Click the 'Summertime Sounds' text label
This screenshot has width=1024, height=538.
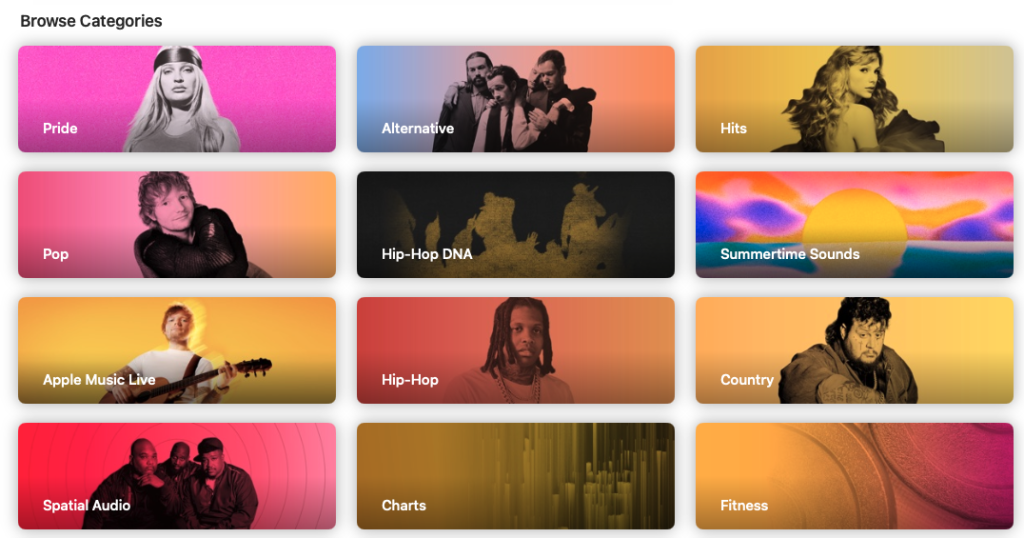point(790,254)
